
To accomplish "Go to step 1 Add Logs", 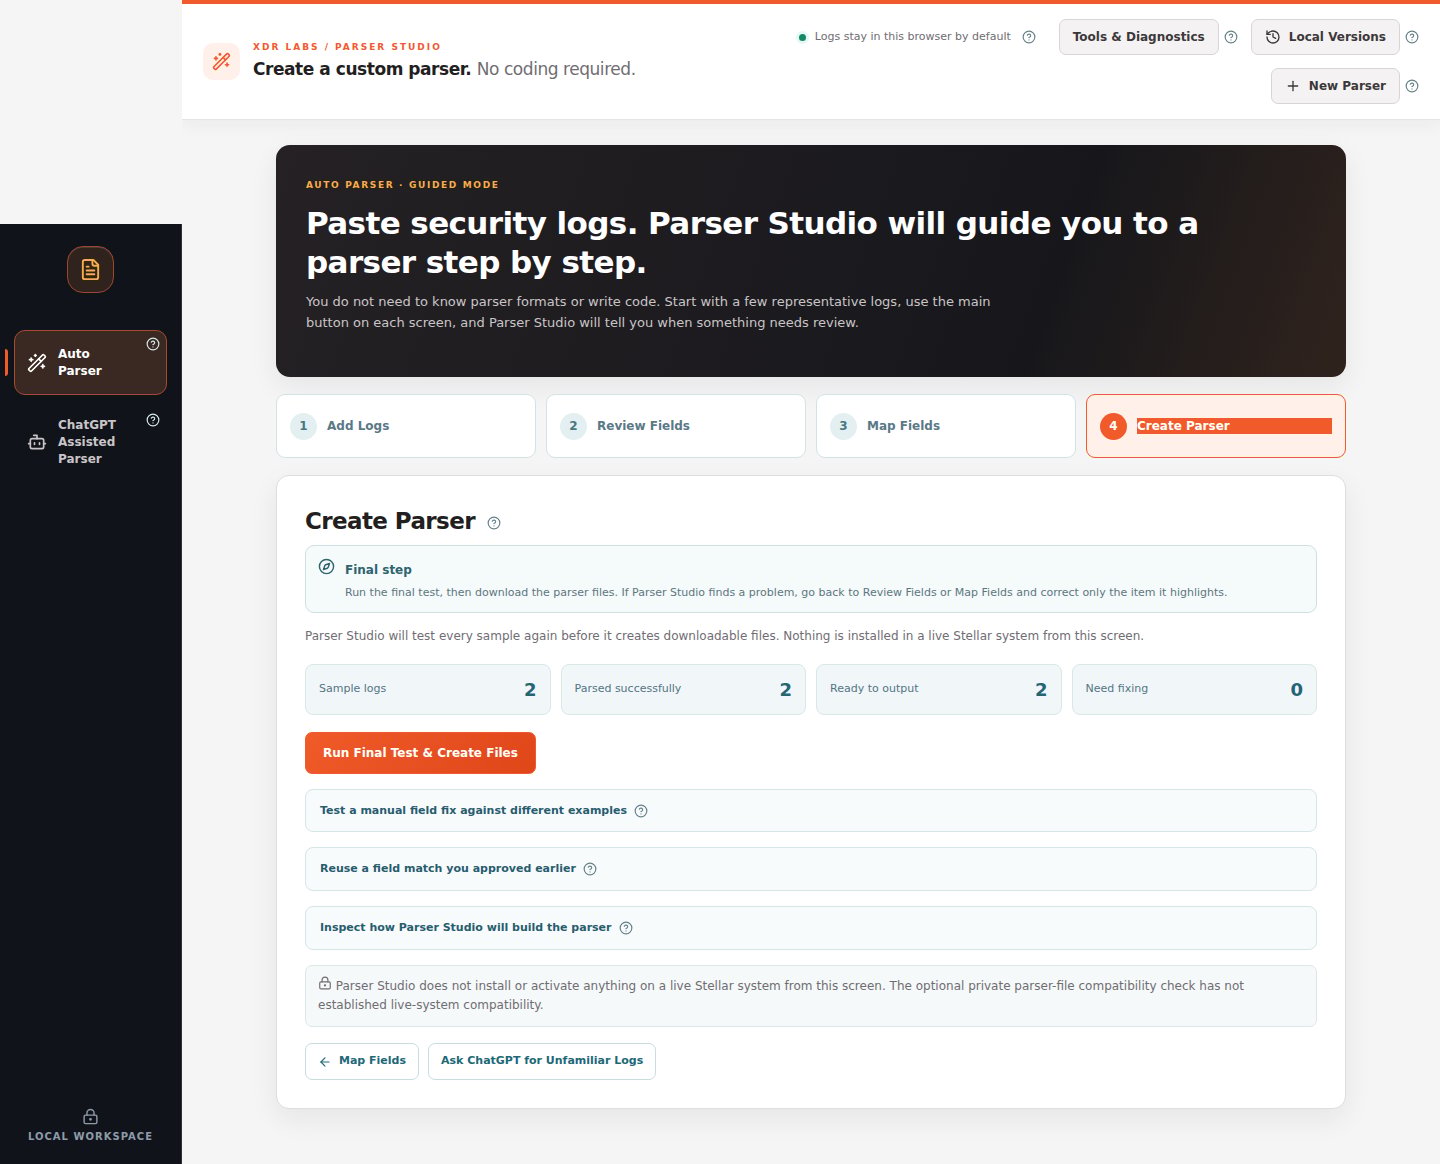I will pyautogui.click(x=406, y=426).
